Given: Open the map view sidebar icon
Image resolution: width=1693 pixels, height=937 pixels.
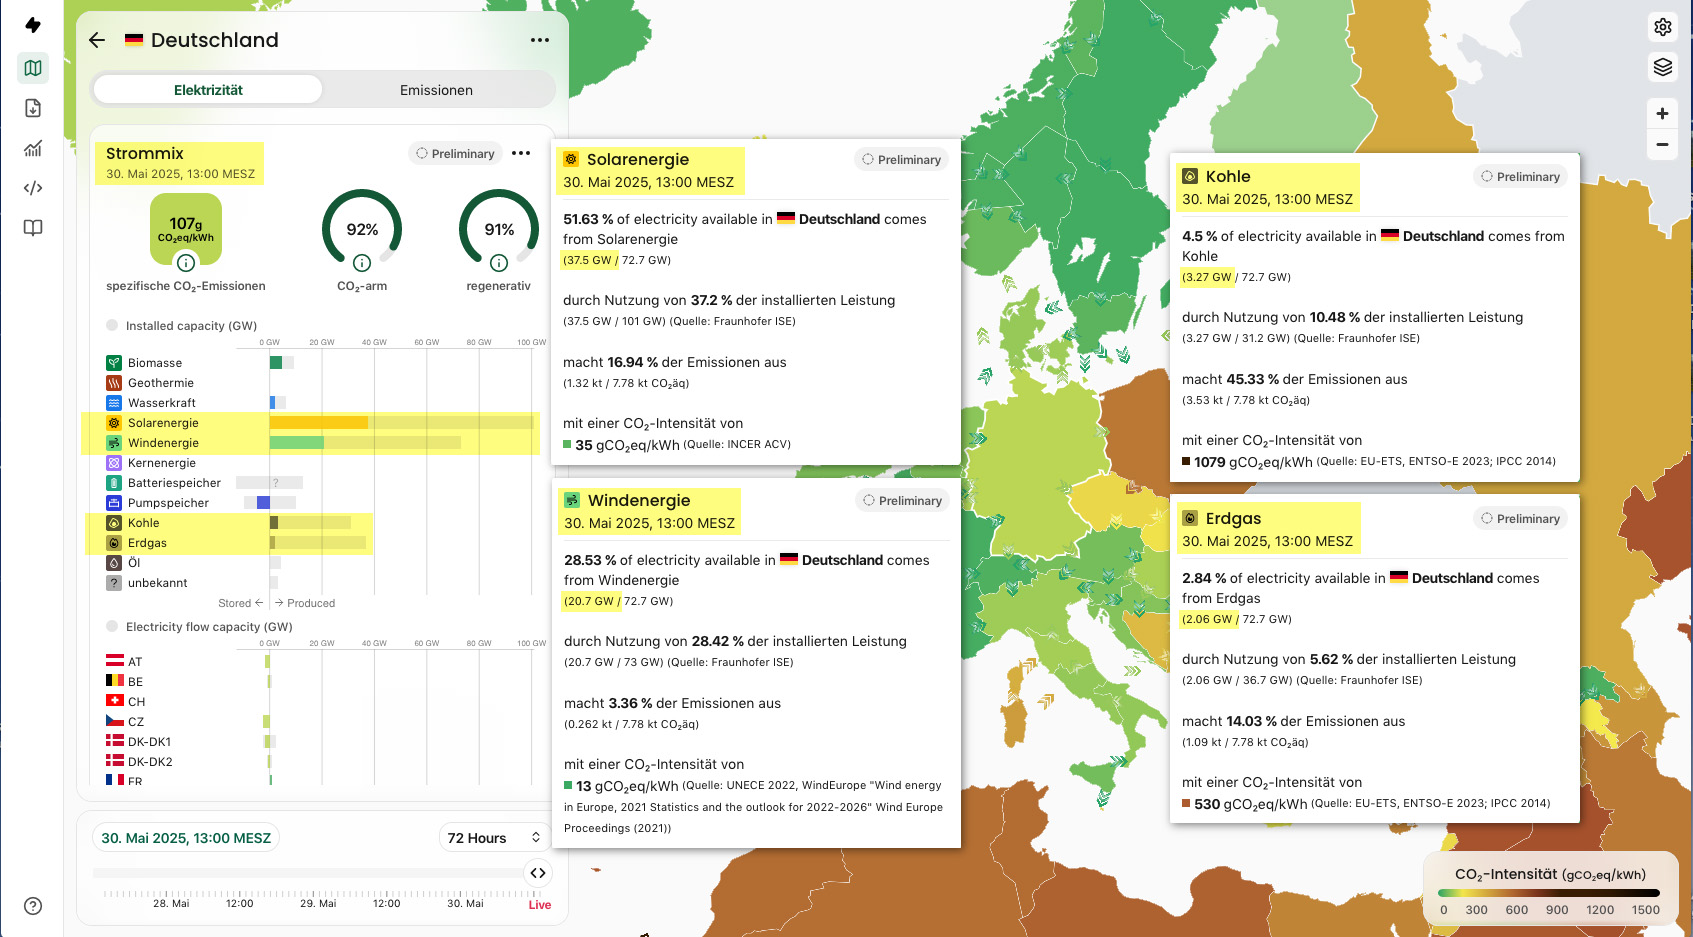Looking at the screenshot, I should [33, 68].
